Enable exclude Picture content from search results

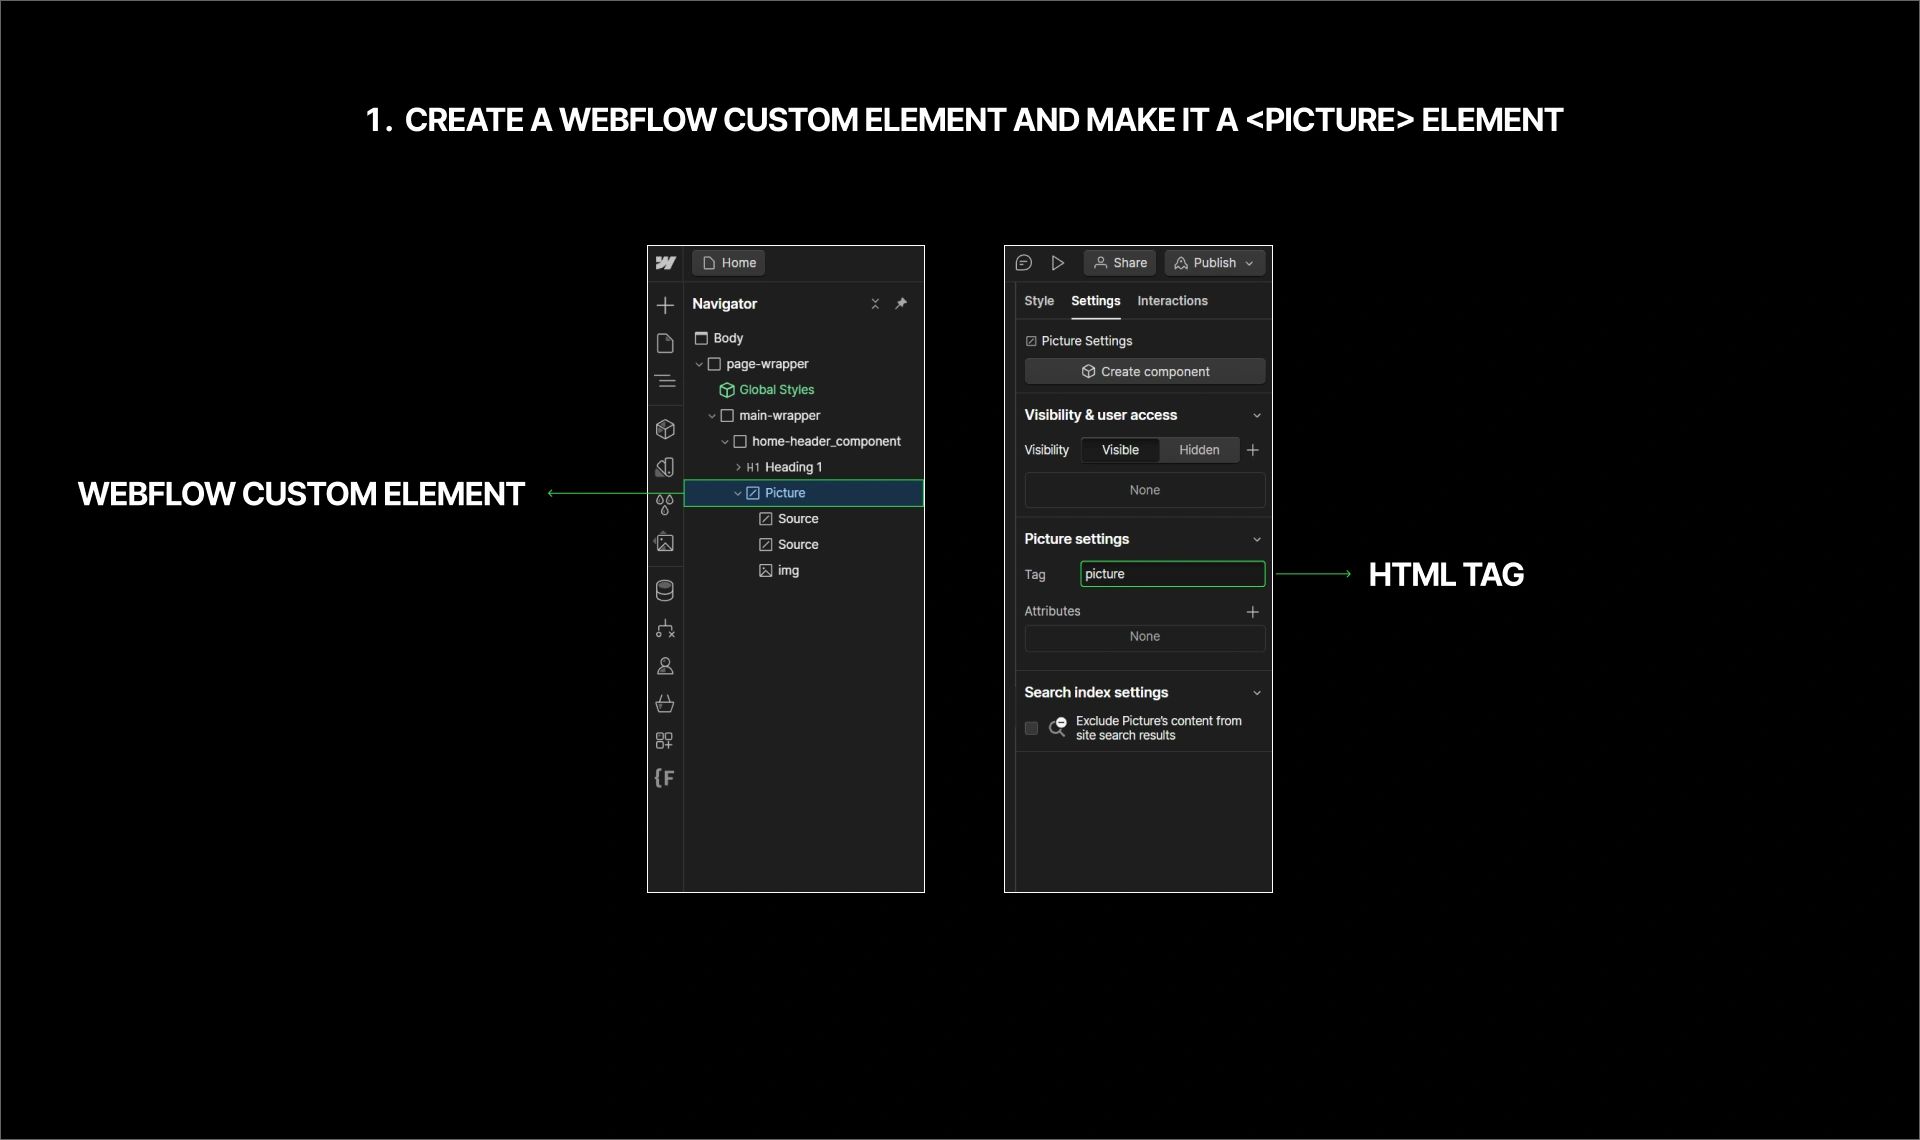(1031, 728)
